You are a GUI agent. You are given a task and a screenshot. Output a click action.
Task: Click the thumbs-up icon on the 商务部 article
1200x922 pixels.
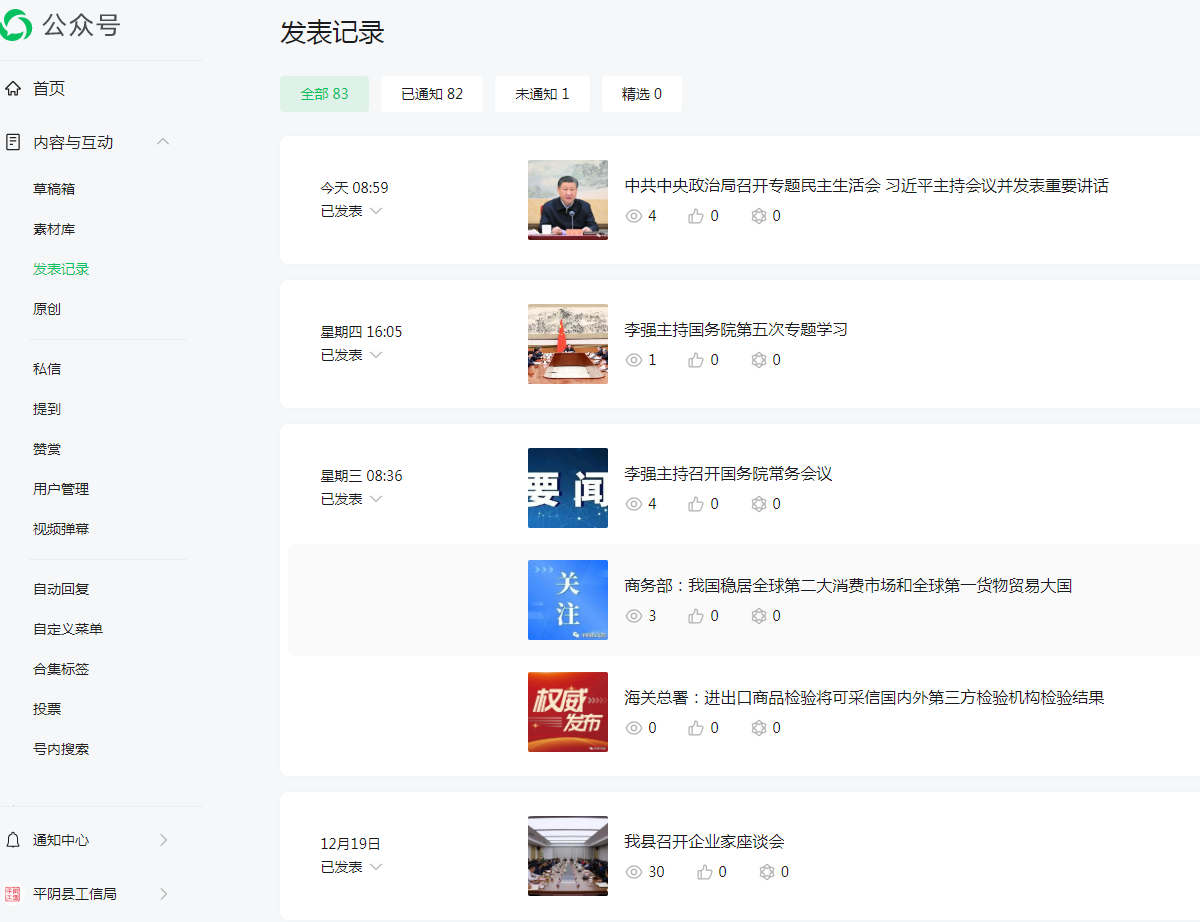pos(696,616)
